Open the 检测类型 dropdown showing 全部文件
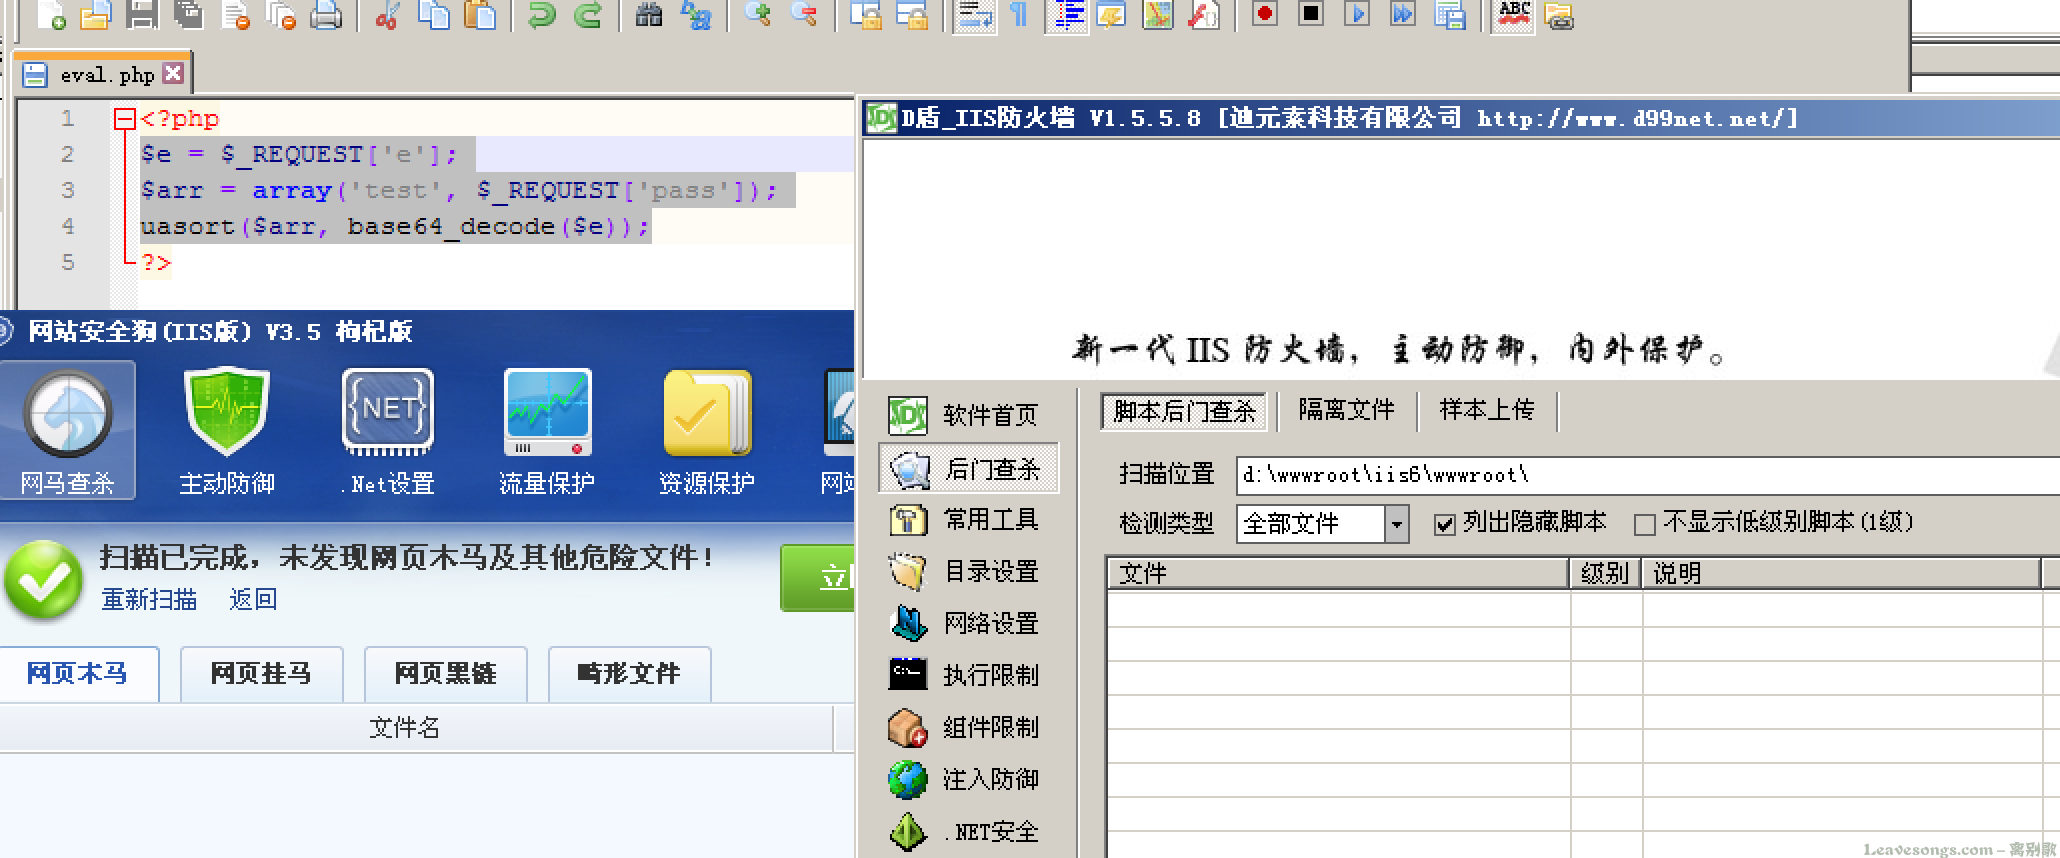 1322,523
